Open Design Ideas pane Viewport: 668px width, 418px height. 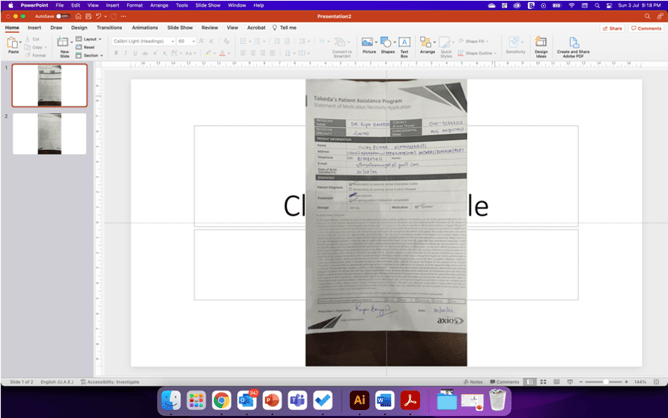tap(541, 45)
